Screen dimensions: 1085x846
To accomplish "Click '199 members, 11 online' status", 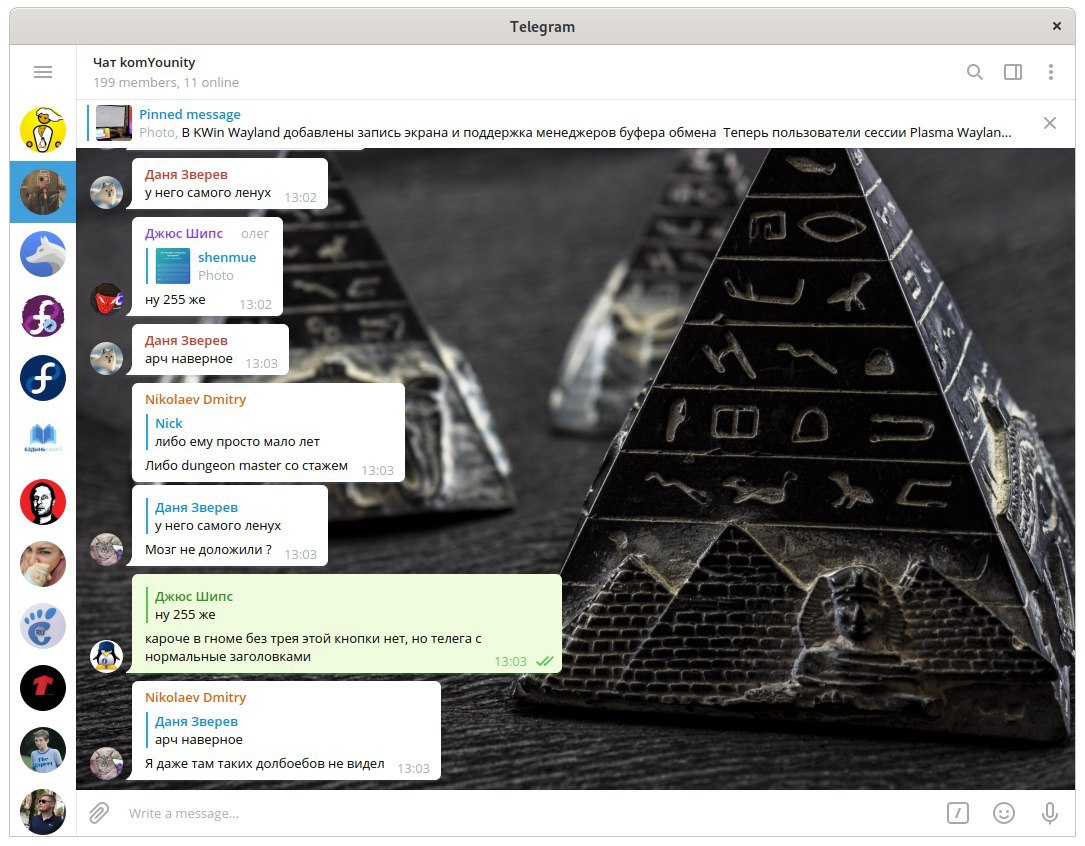I will coord(166,82).
